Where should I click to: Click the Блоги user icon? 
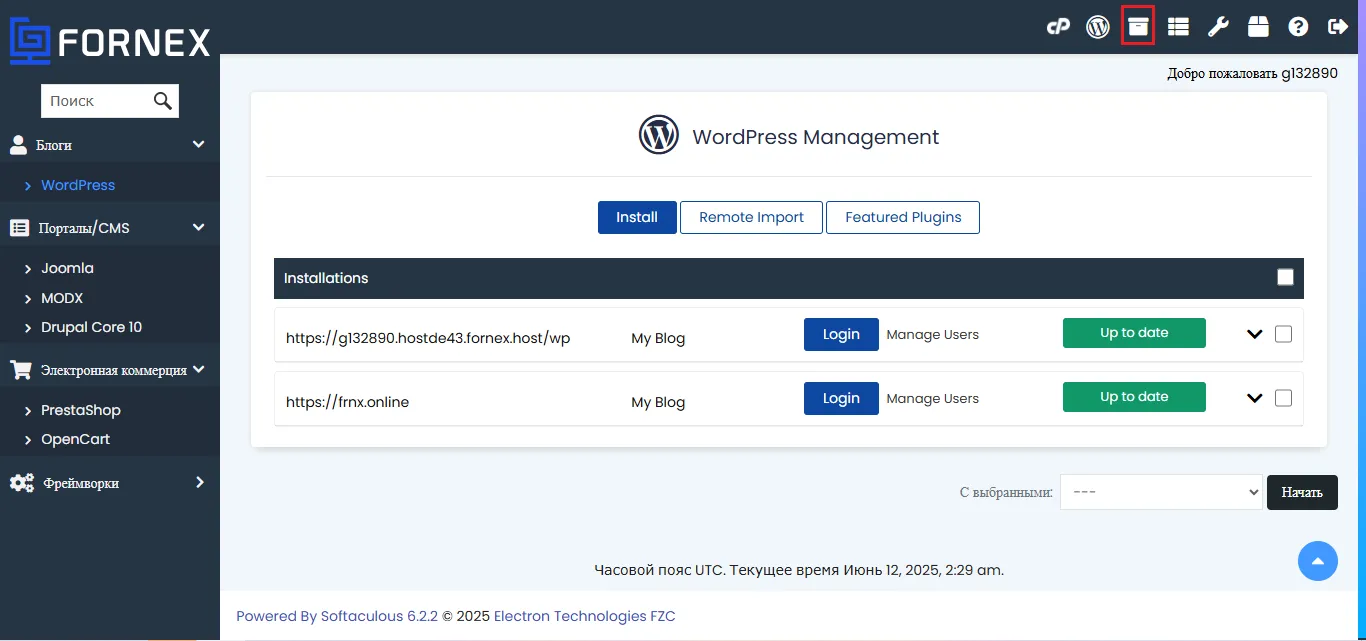point(18,145)
